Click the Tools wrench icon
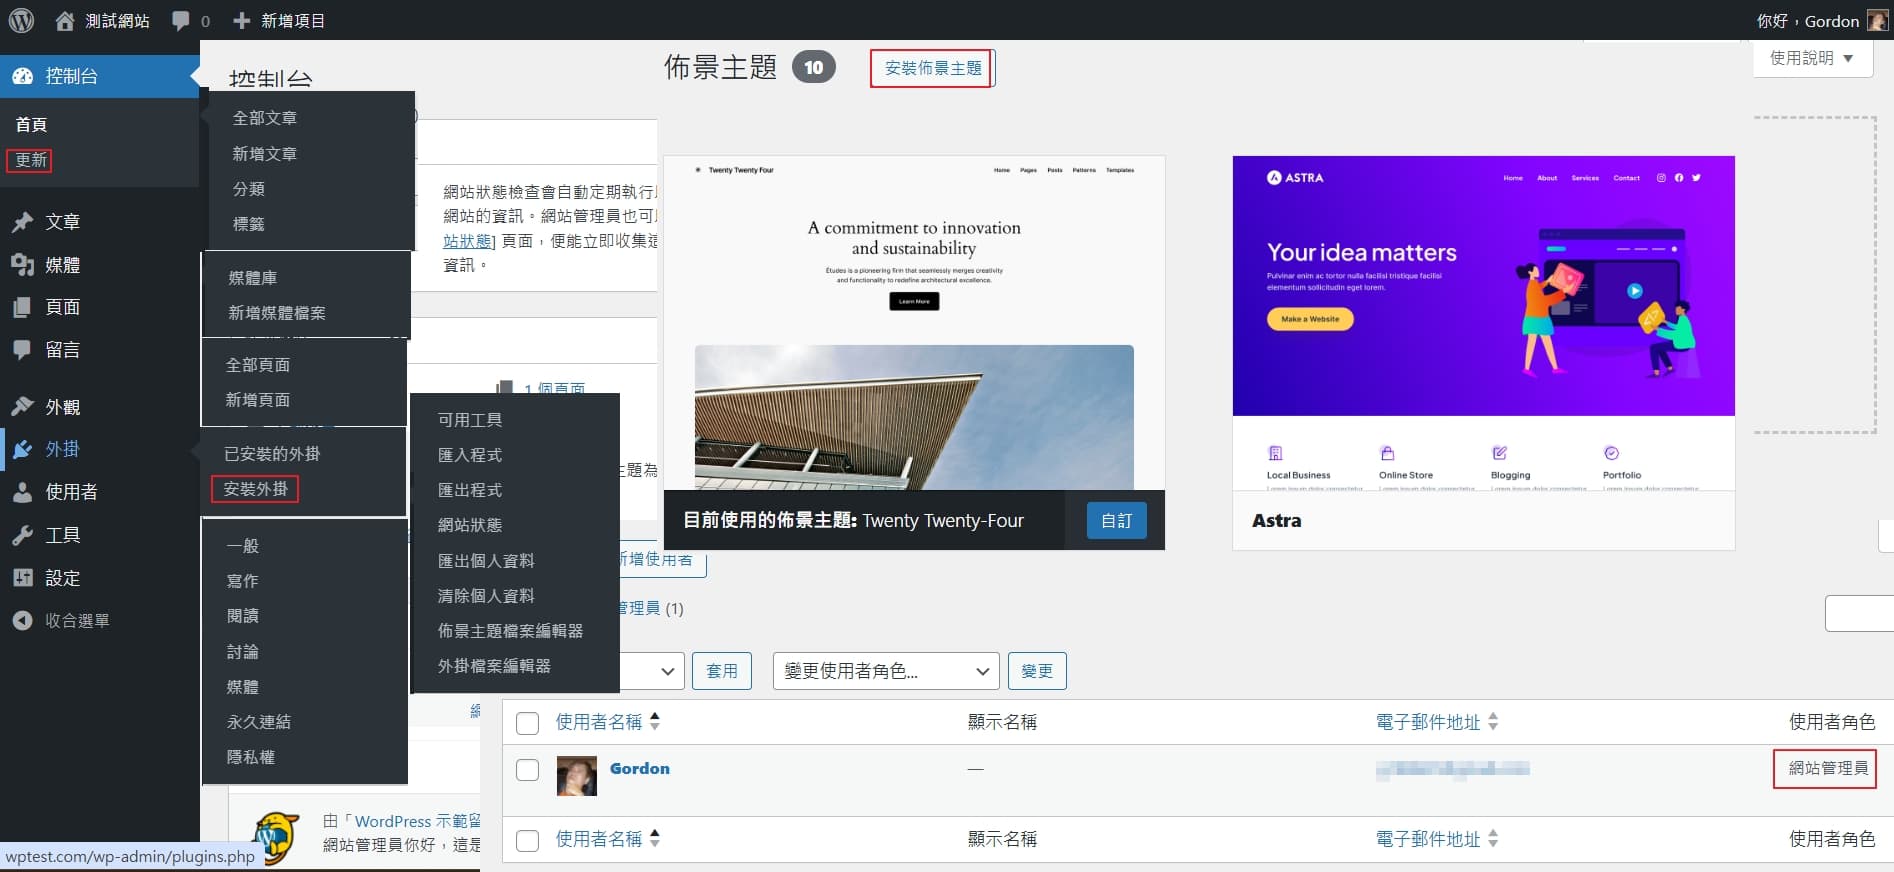 coord(22,535)
